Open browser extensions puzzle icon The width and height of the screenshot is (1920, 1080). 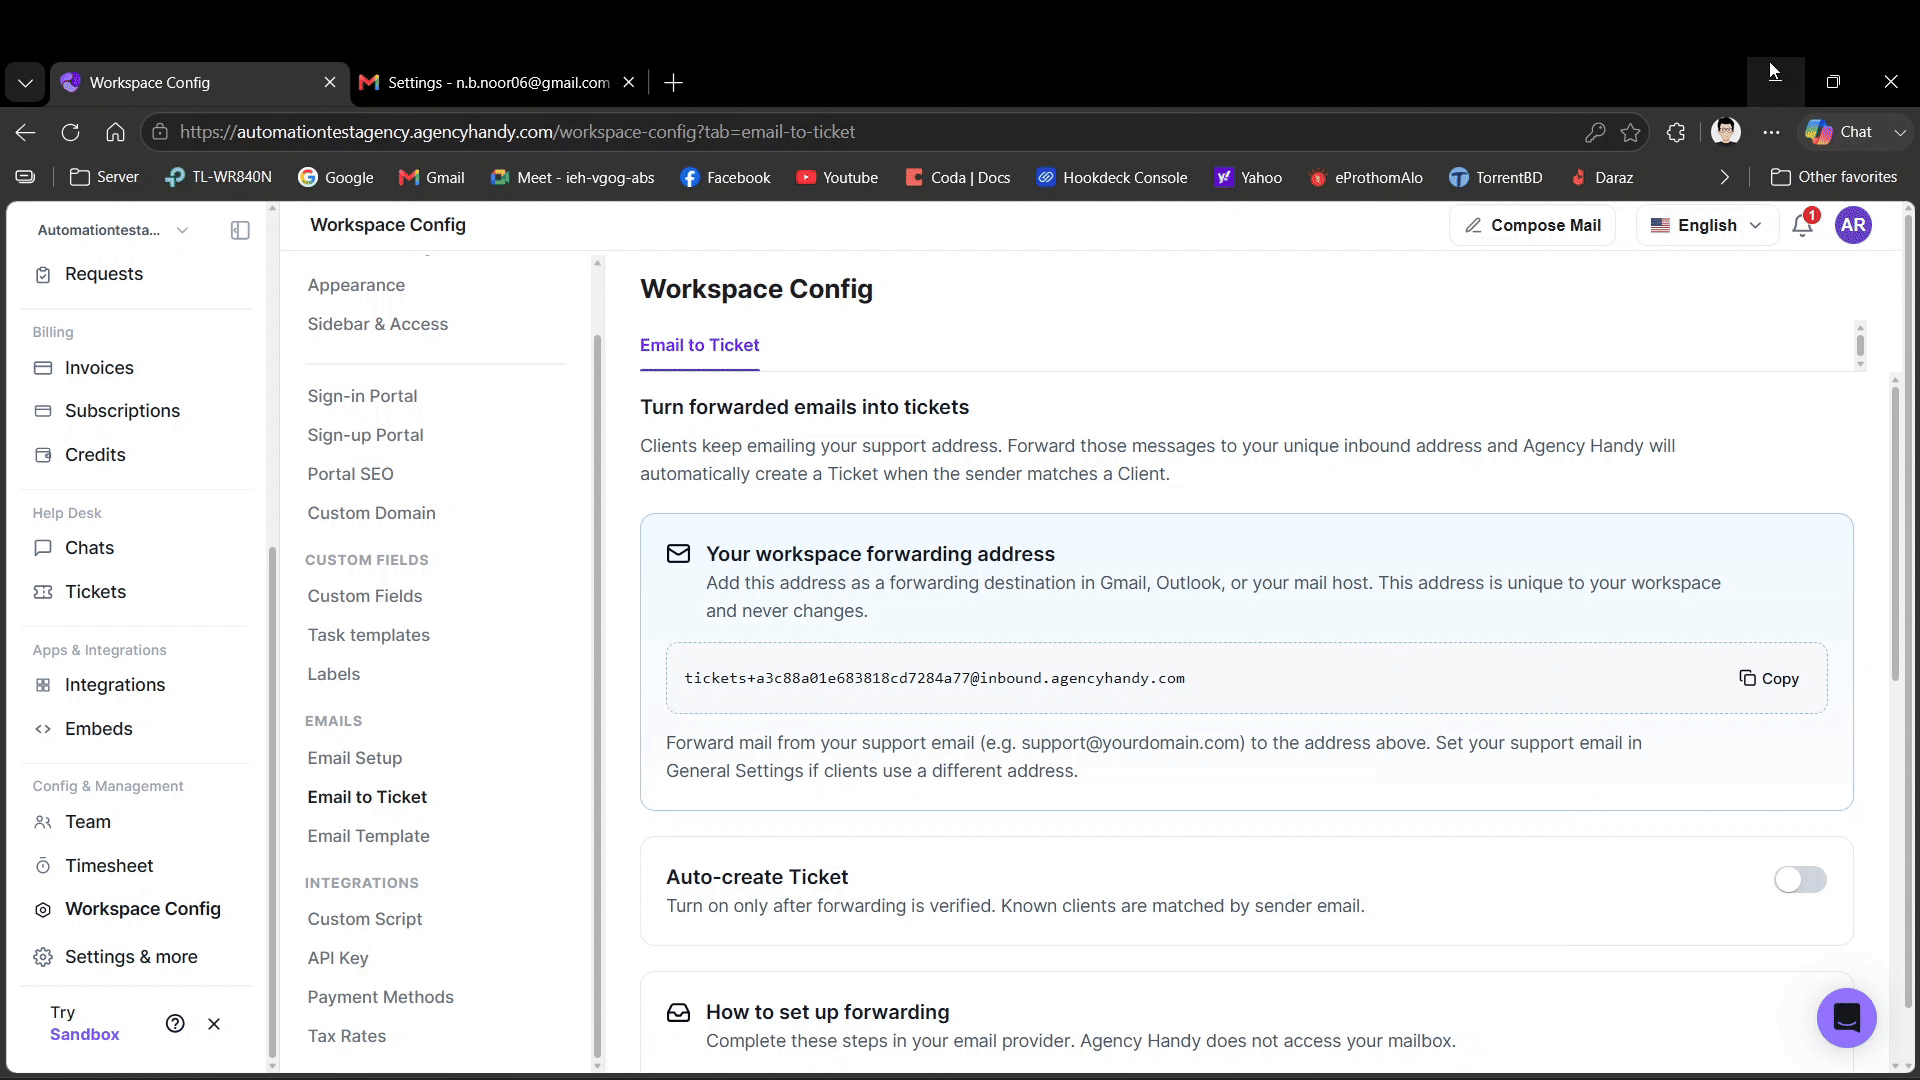pyautogui.click(x=1676, y=132)
